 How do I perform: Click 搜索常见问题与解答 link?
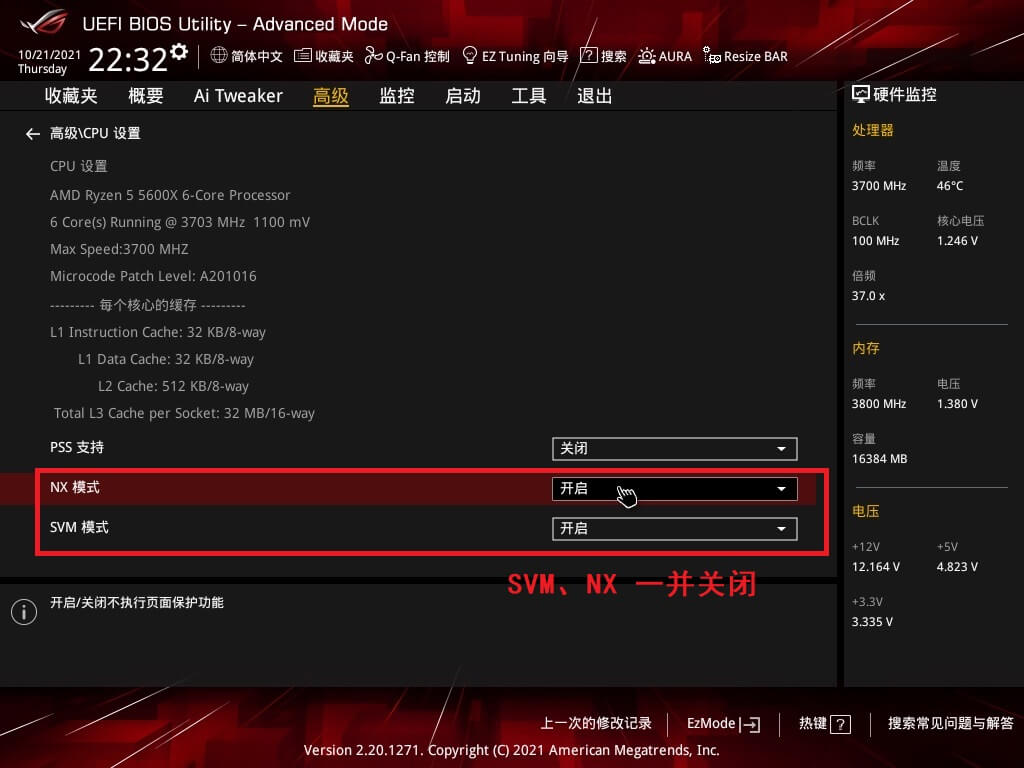[x=950, y=723]
